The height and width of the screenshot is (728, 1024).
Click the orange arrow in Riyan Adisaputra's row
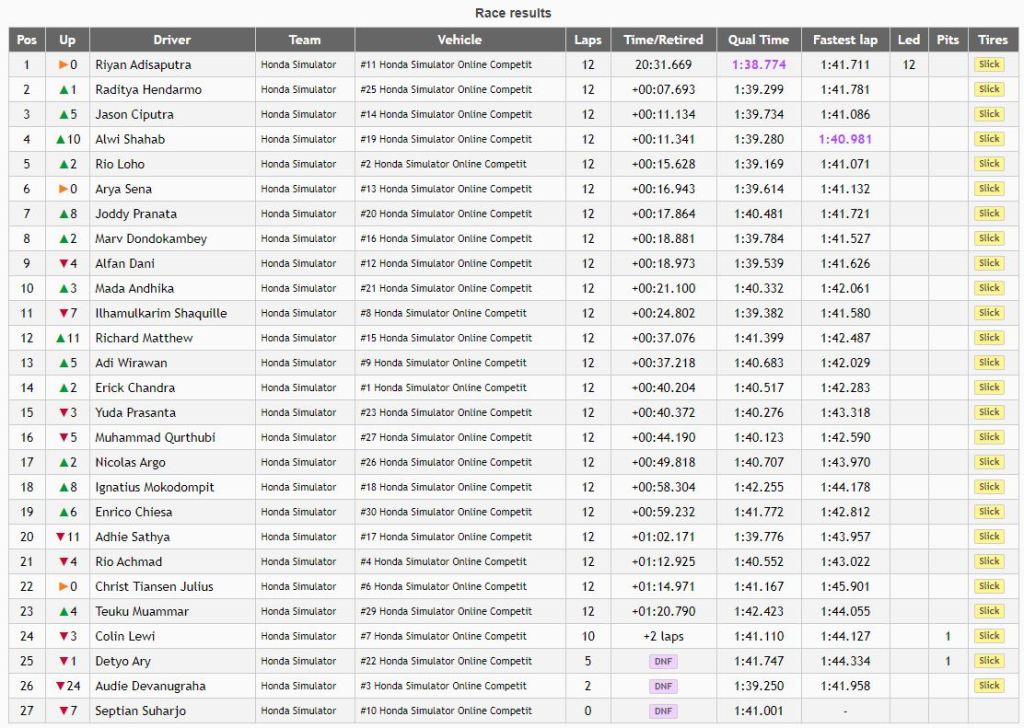point(62,65)
